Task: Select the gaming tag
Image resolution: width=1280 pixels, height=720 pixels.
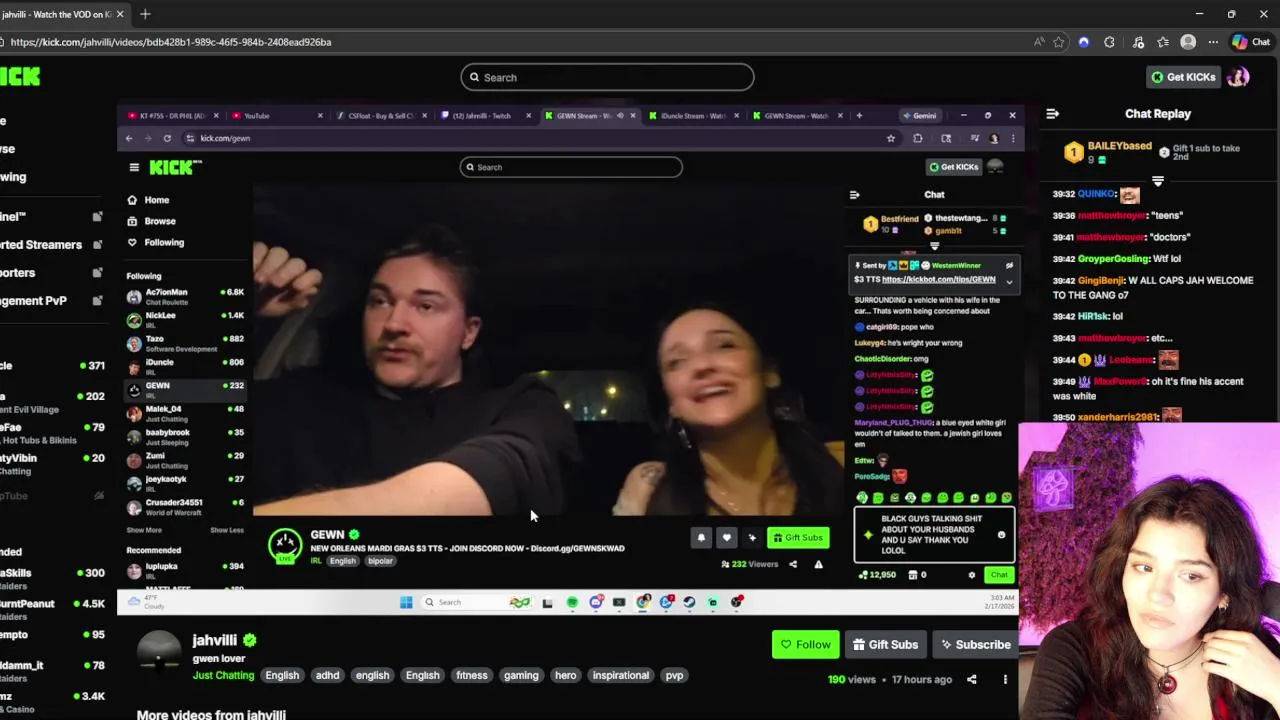Action: pyautogui.click(x=521, y=675)
